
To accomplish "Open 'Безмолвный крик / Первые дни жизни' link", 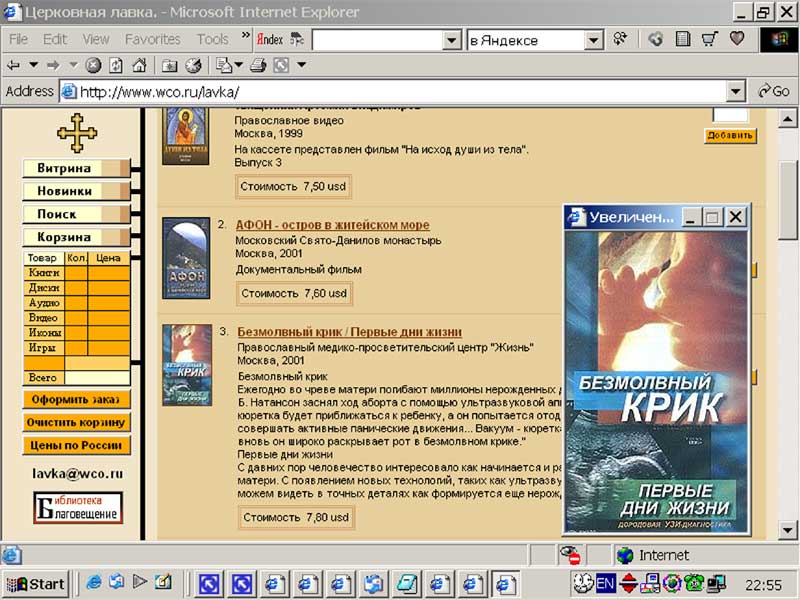I will [x=349, y=332].
